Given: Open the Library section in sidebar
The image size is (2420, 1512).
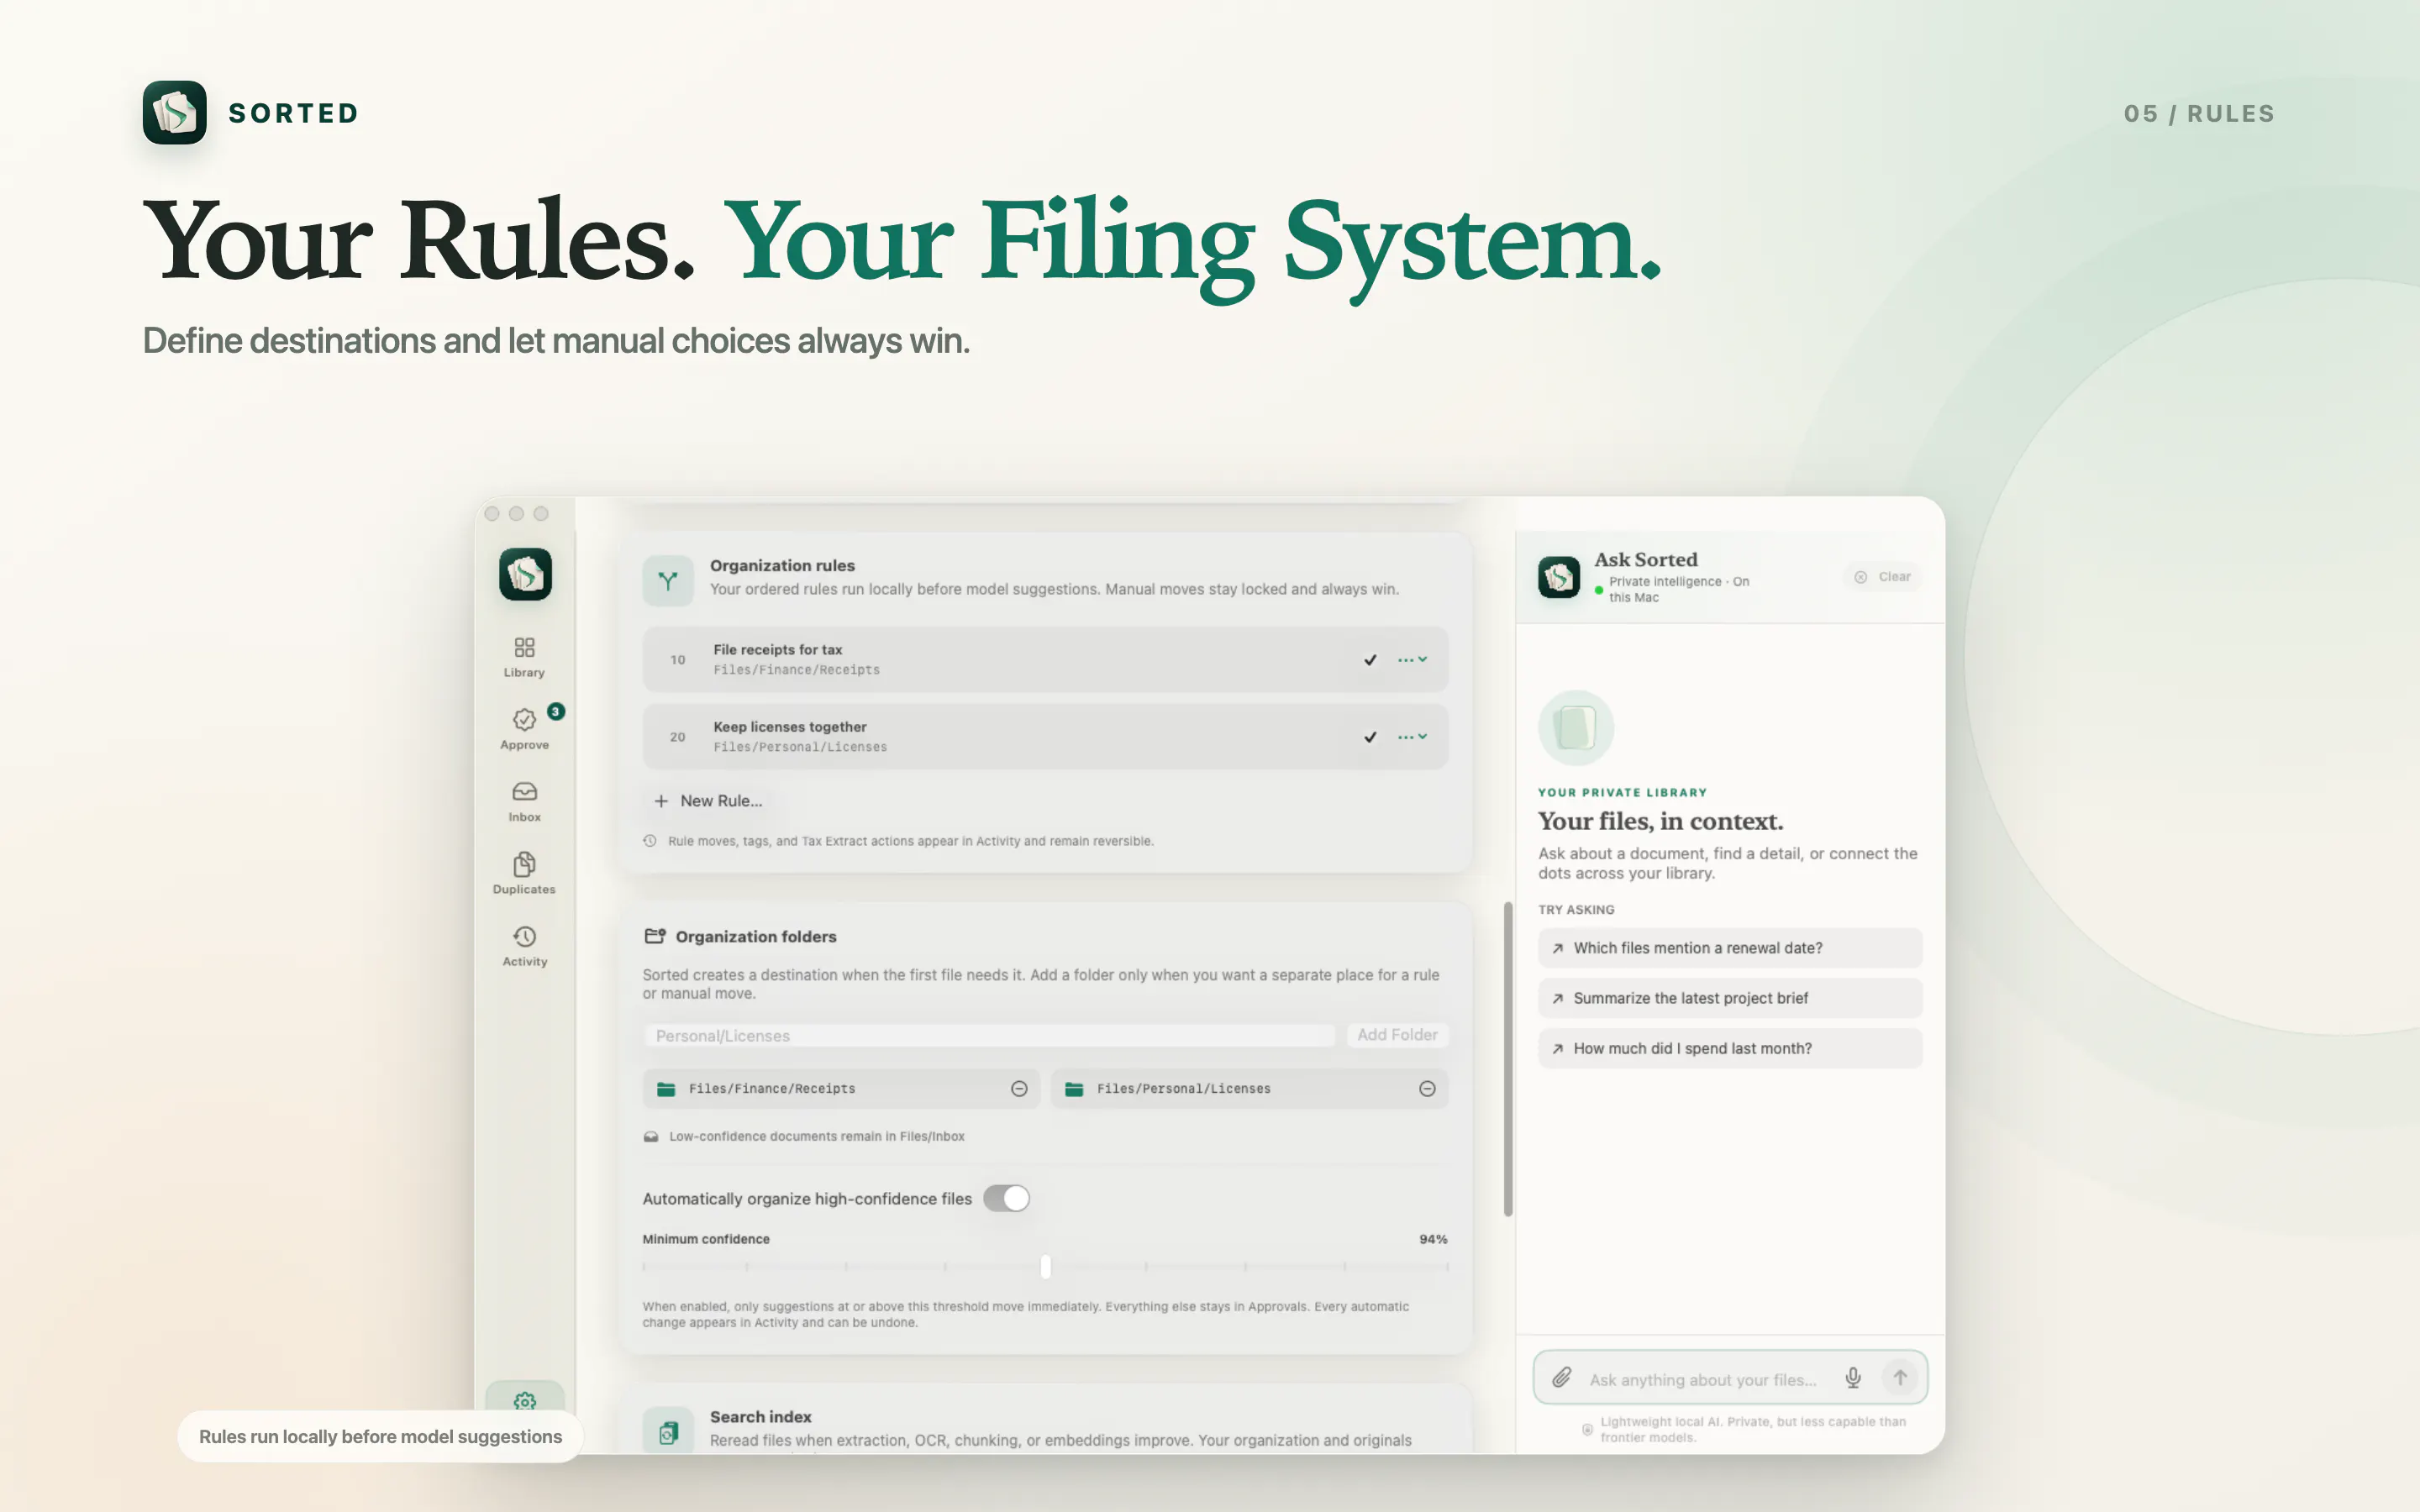Looking at the screenshot, I should pos(524,657).
